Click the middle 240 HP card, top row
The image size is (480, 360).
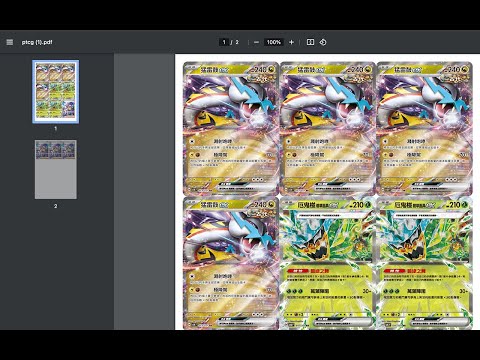[328, 129]
